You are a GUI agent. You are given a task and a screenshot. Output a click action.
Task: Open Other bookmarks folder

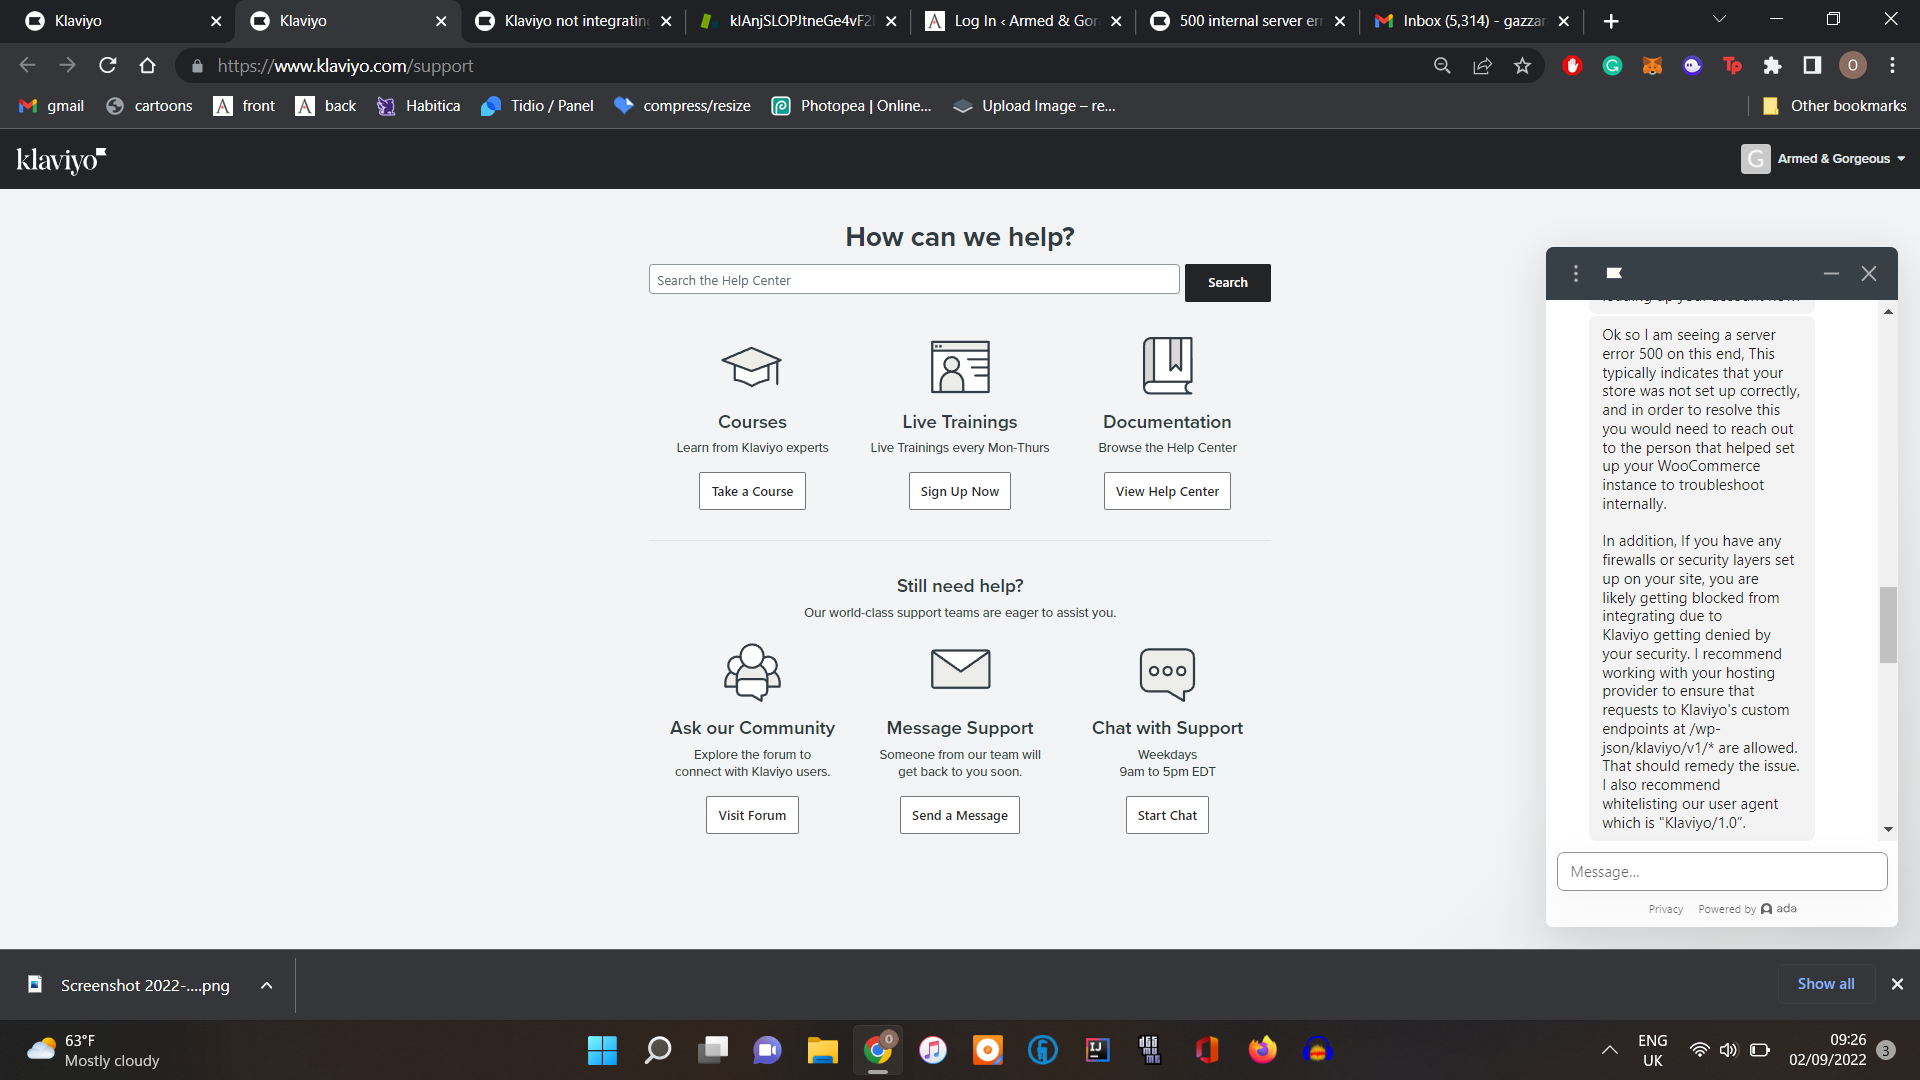(x=1834, y=106)
